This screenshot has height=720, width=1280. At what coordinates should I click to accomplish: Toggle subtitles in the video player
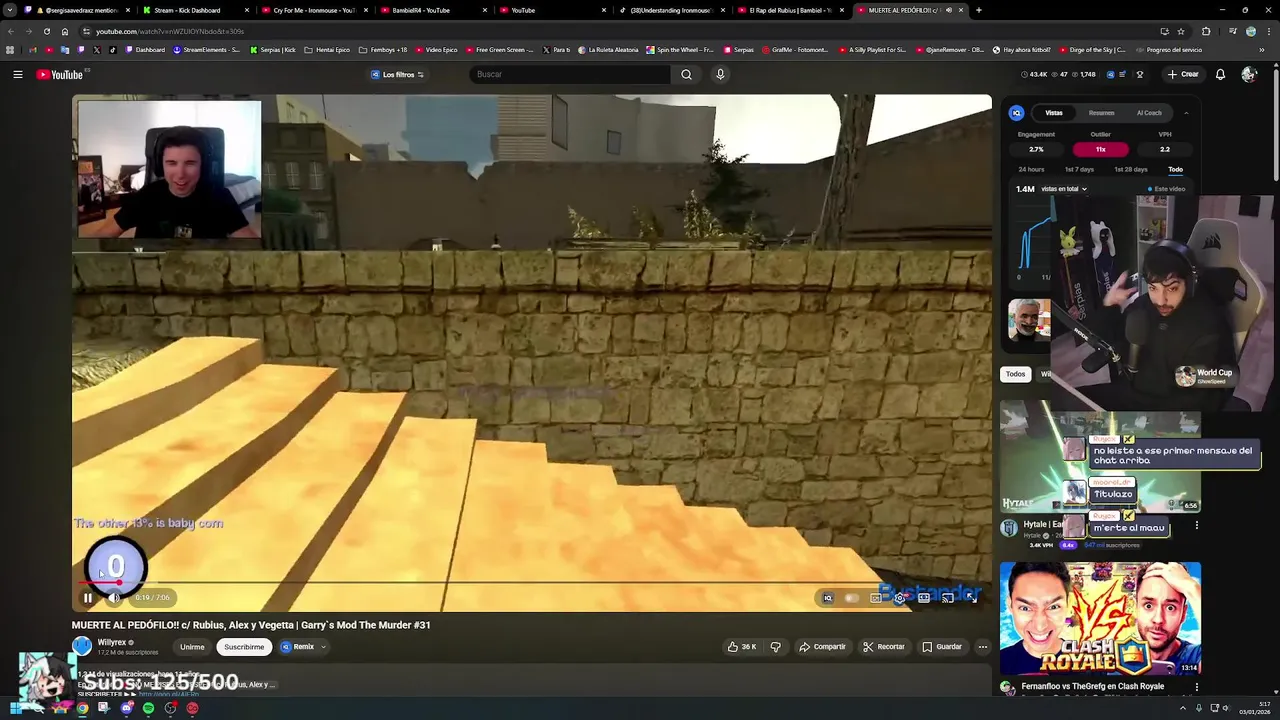(x=875, y=598)
